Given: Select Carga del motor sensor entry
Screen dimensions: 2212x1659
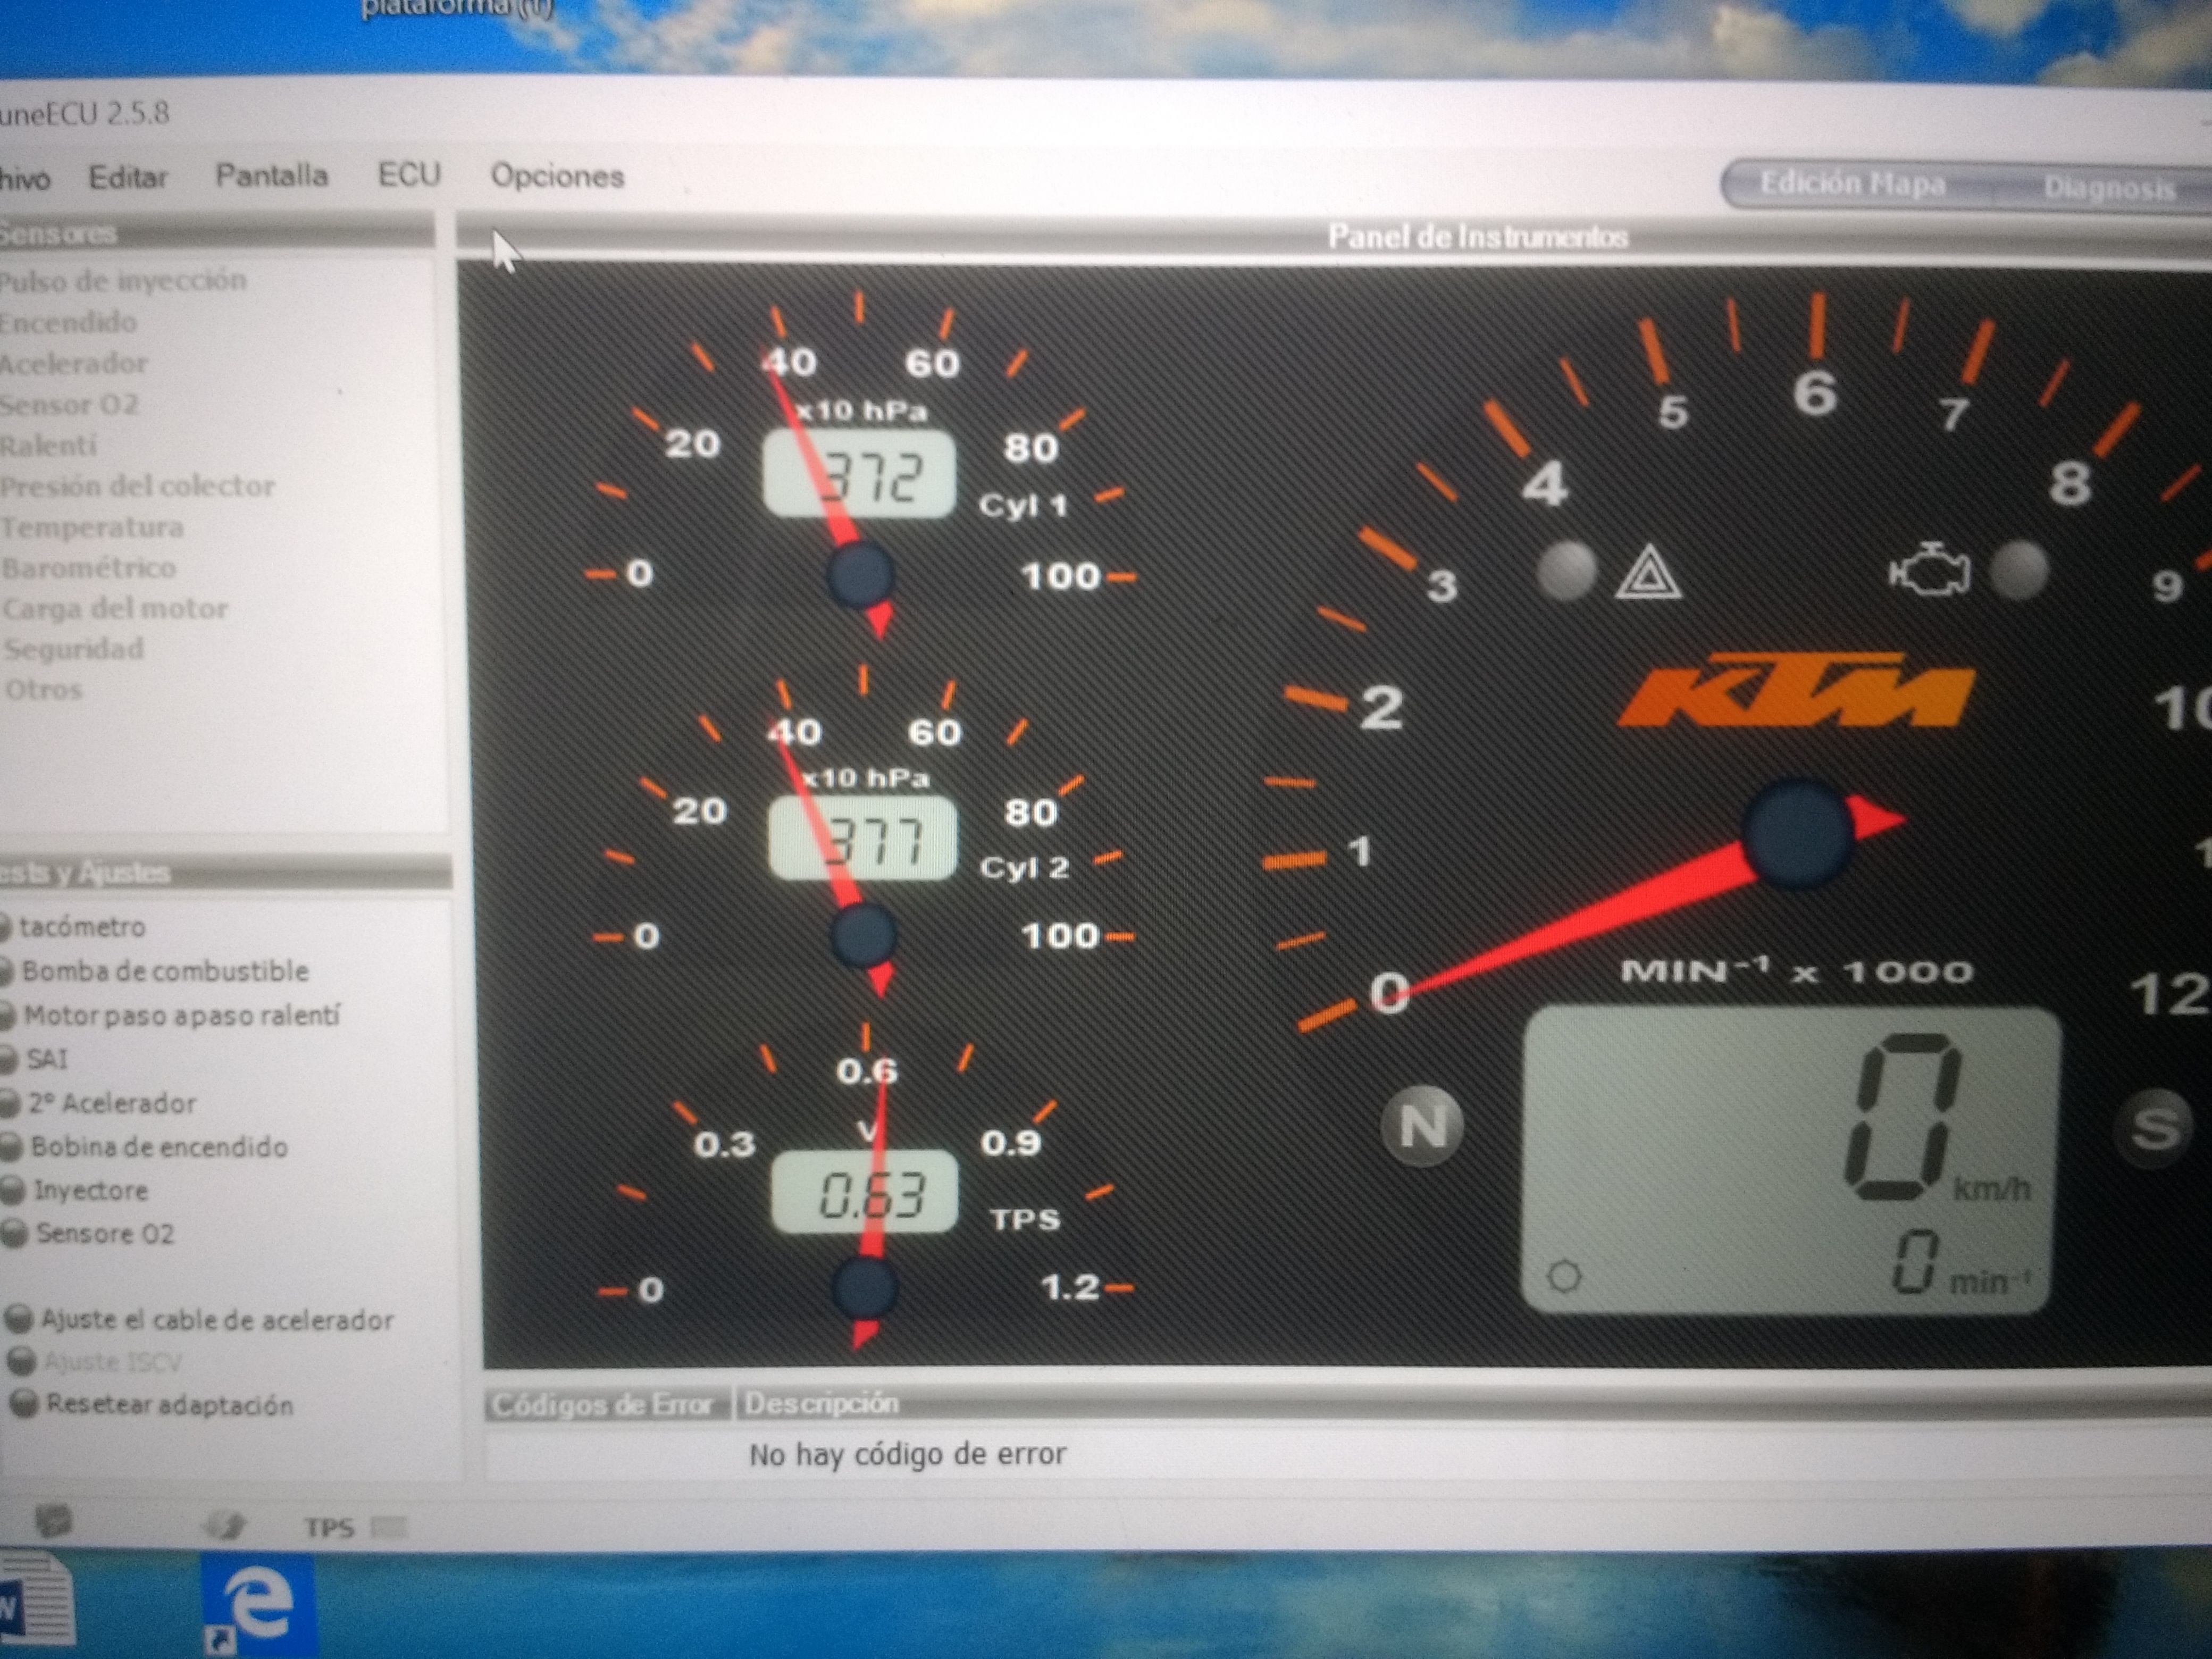Looking at the screenshot, I should click(x=115, y=608).
